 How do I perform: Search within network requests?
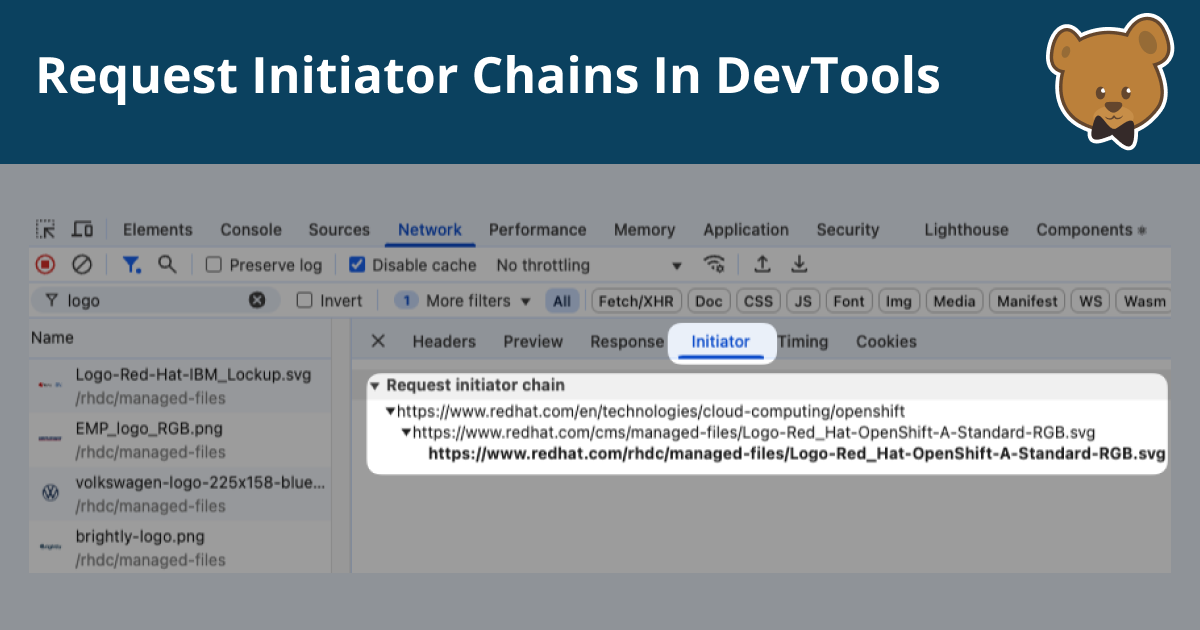[x=167, y=264]
